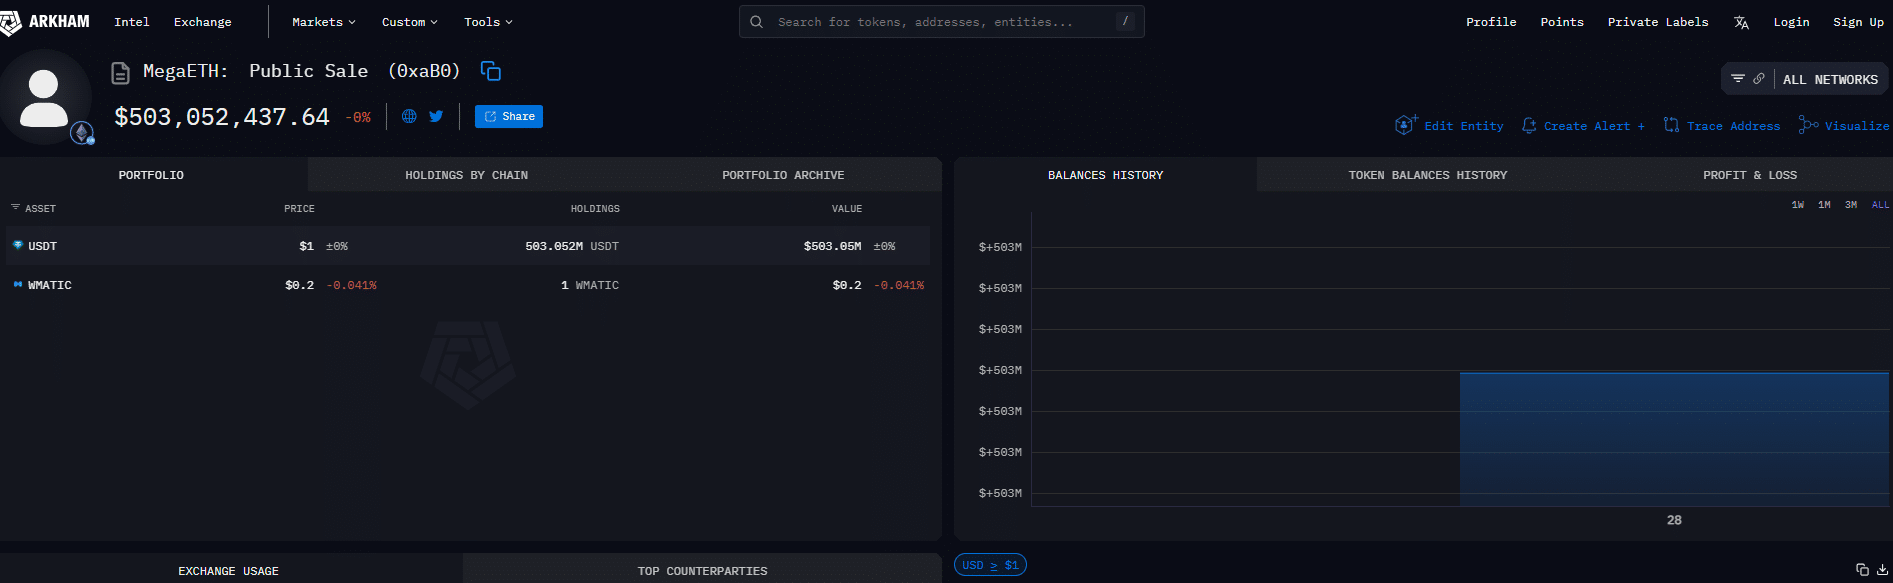Open the Profit & Loss tab

(1750, 175)
